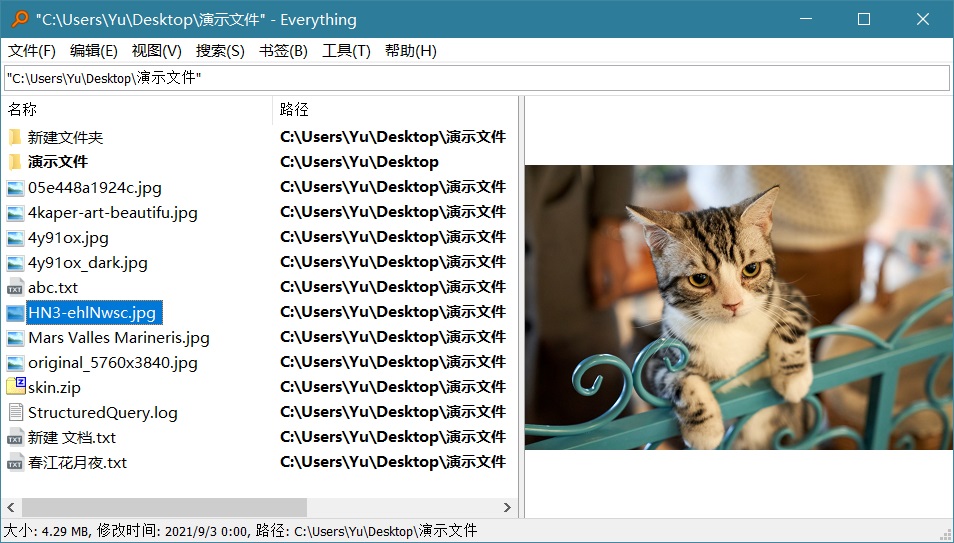The width and height of the screenshot is (954, 543).
Task: Click path C:\Users\Yu\Desktop of 演示文件 row
Action: pos(359,162)
